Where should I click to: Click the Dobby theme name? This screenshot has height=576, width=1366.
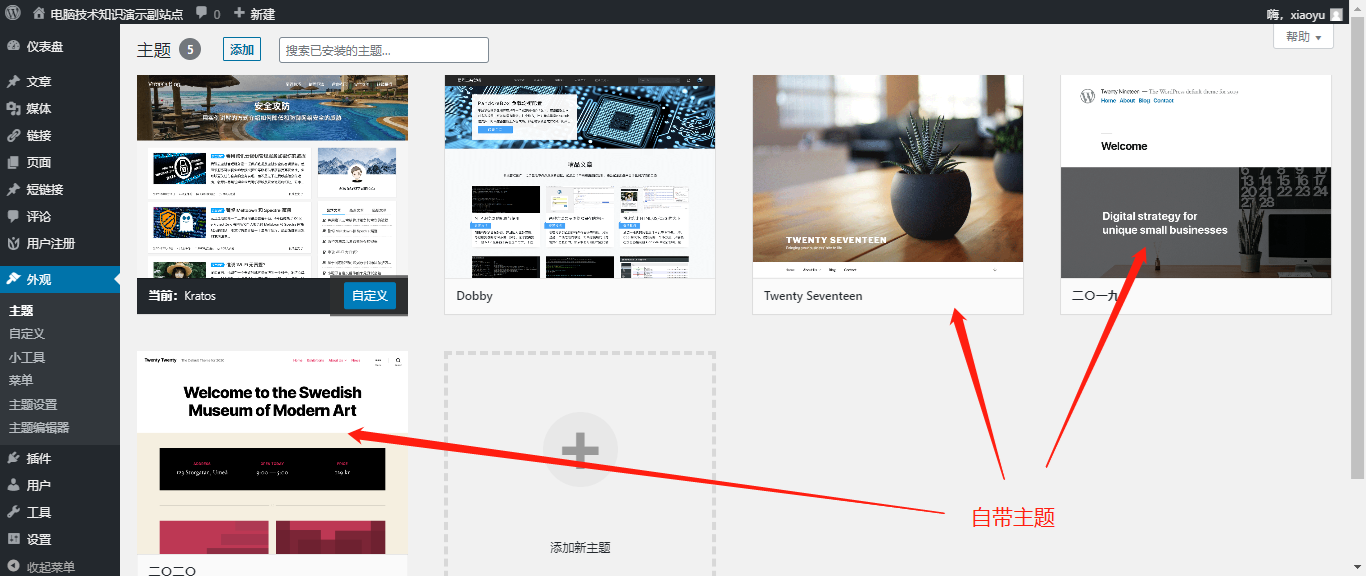coord(475,296)
